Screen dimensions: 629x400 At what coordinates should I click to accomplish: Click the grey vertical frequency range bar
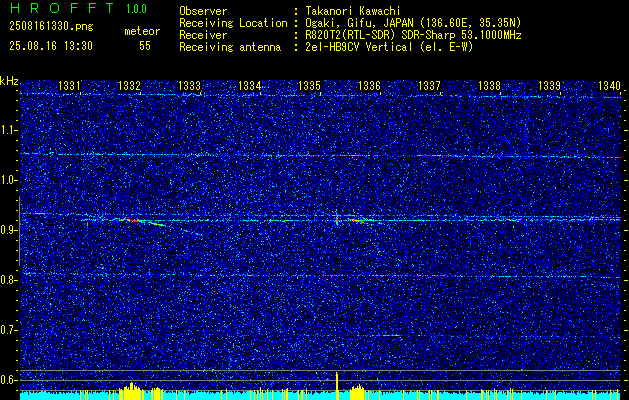(x=19, y=231)
